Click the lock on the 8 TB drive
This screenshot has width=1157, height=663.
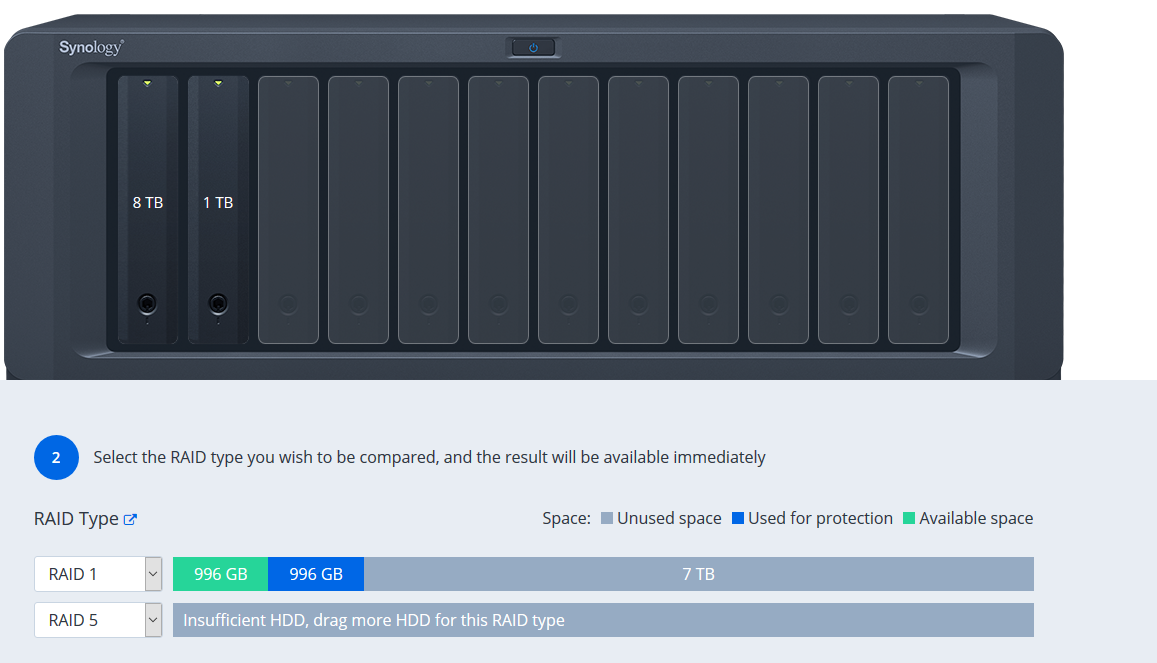pos(147,303)
